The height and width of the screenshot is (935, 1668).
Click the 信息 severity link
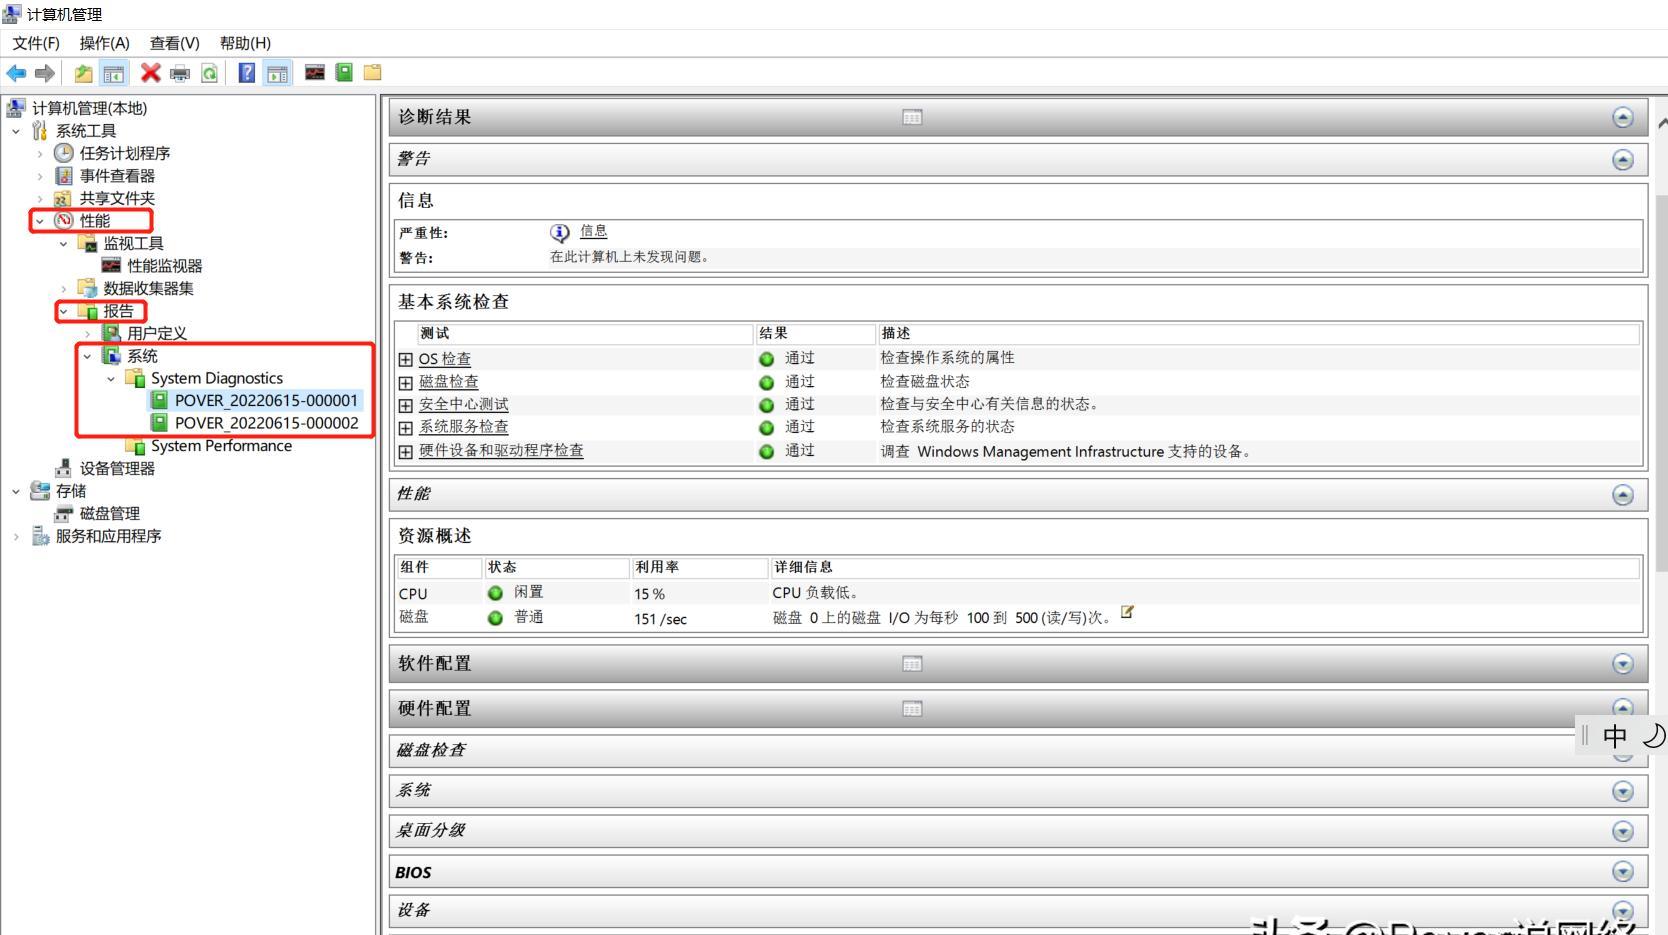pos(593,231)
